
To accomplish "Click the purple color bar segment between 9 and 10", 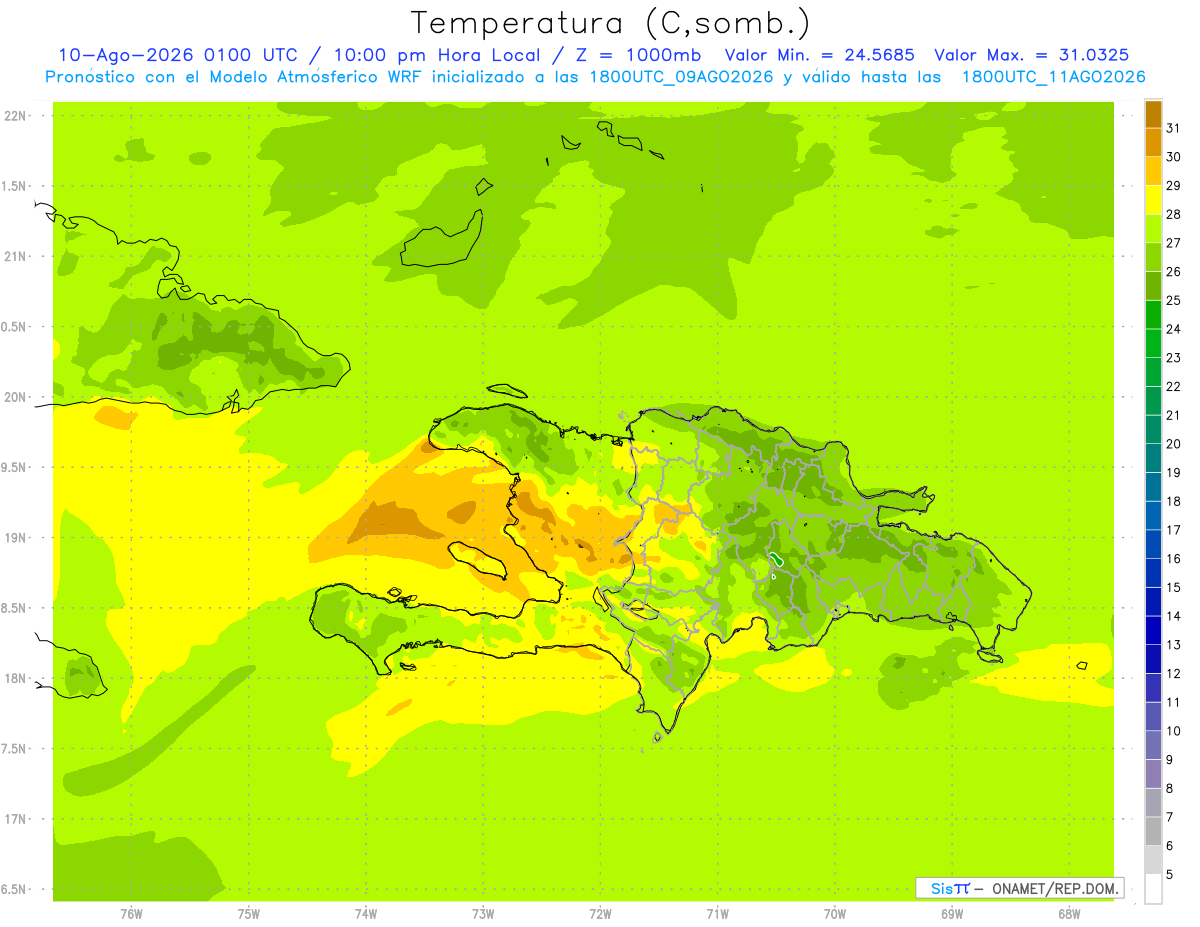I will click(x=1153, y=746).
